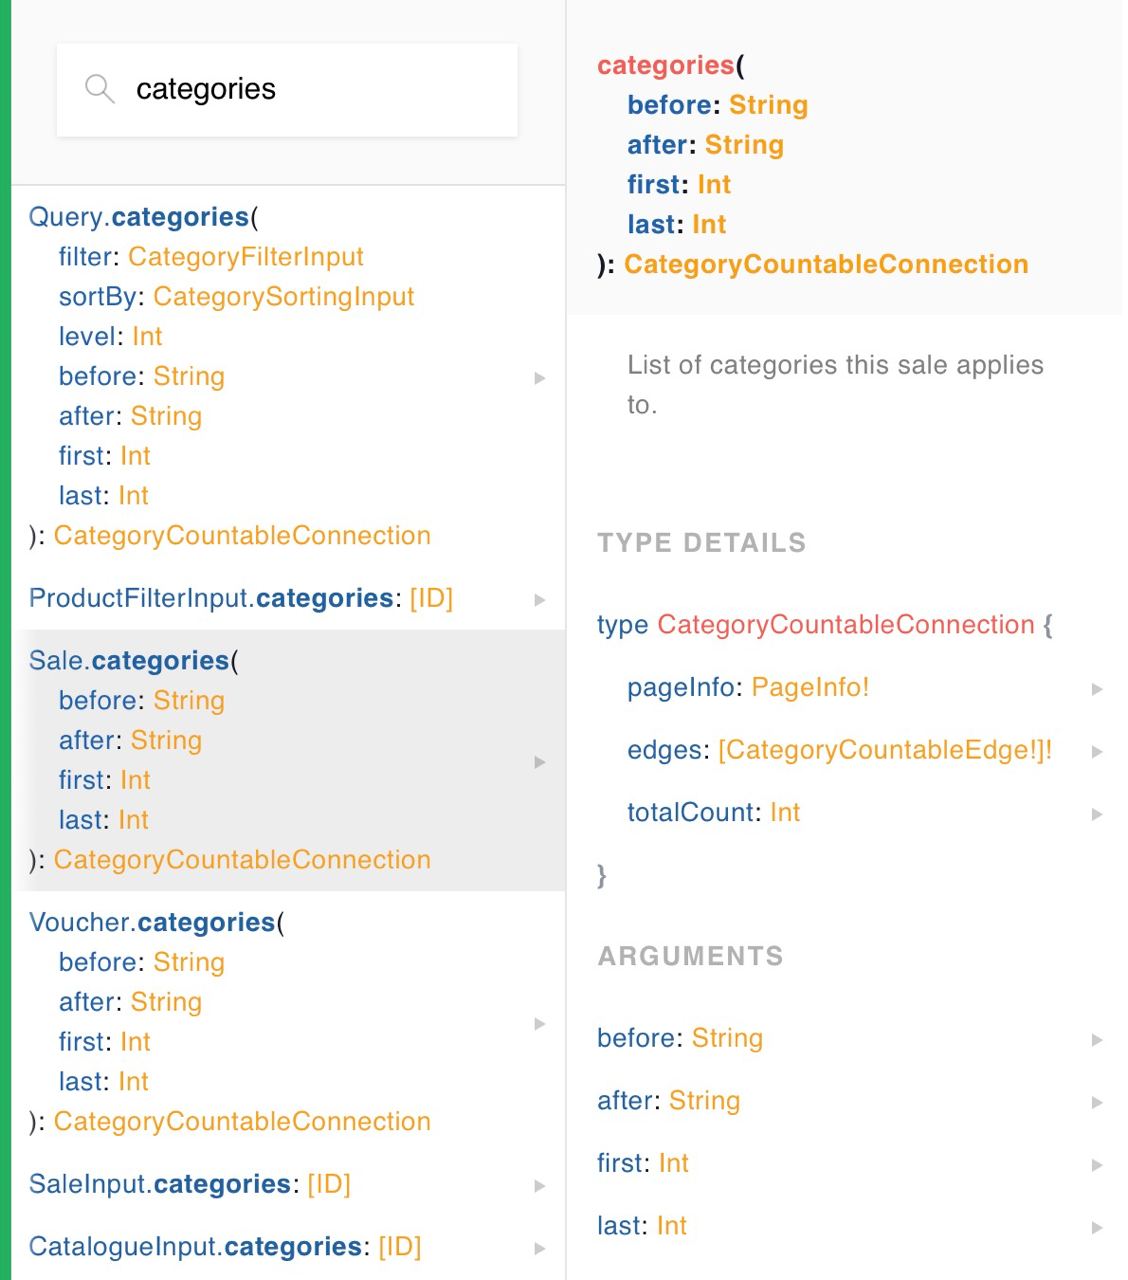
Task: Expand the pageInfo field arrow
Action: [1097, 689]
